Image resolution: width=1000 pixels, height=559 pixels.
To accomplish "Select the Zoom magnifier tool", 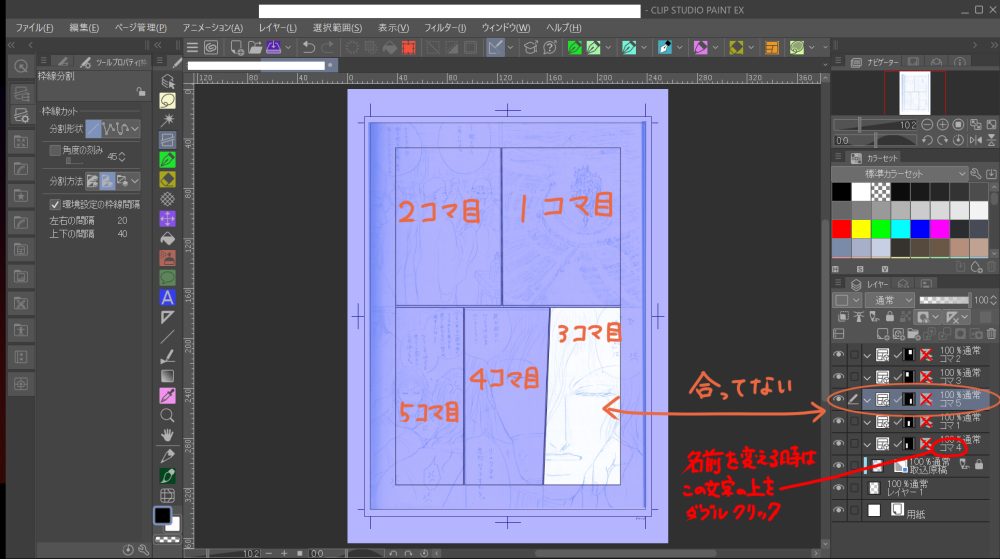I will pos(167,416).
